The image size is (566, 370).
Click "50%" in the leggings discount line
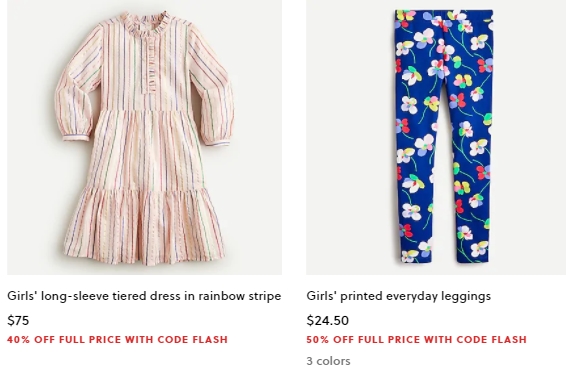tap(318, 340)
